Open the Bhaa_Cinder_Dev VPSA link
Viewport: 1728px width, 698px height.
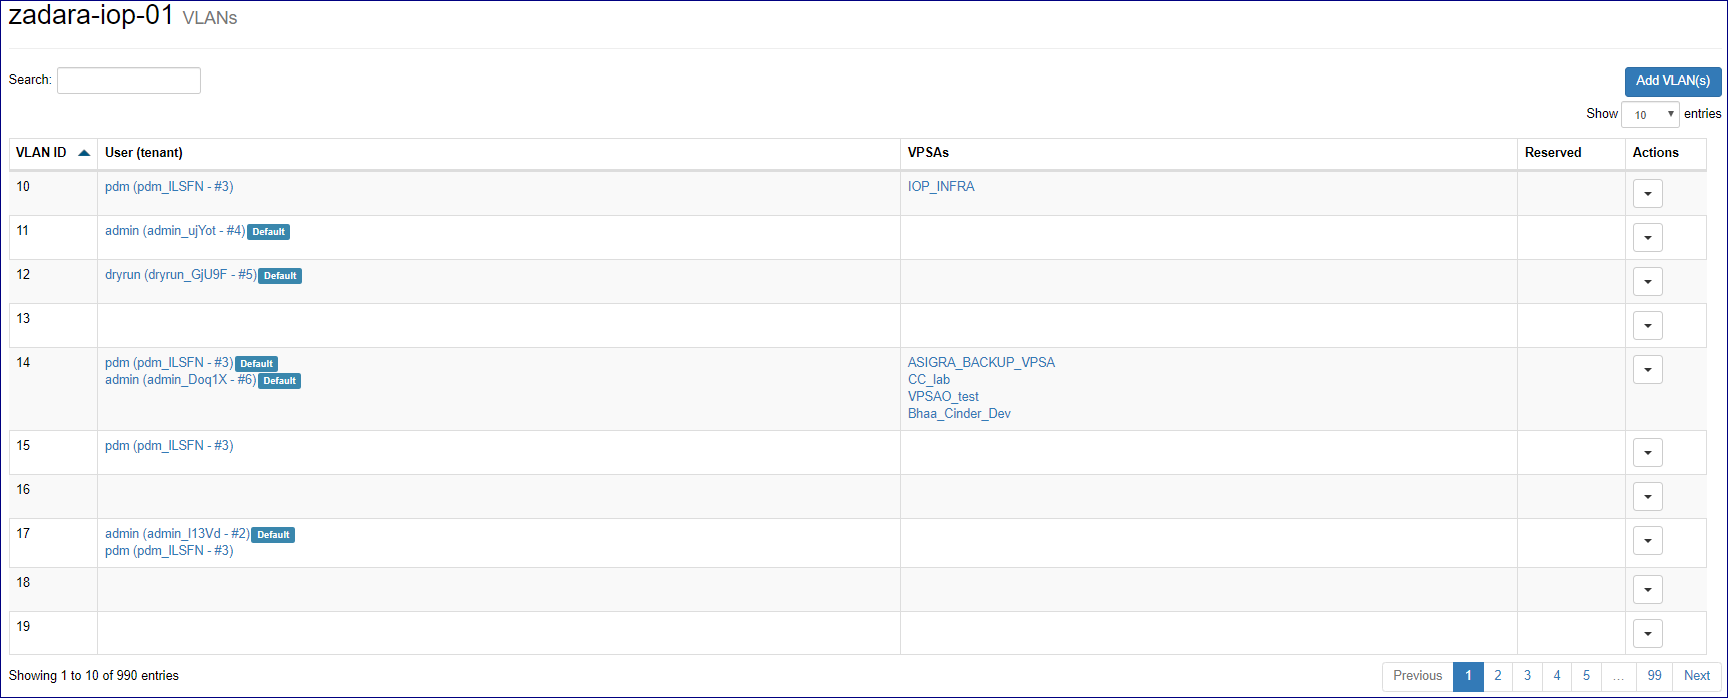click(959, 414)
